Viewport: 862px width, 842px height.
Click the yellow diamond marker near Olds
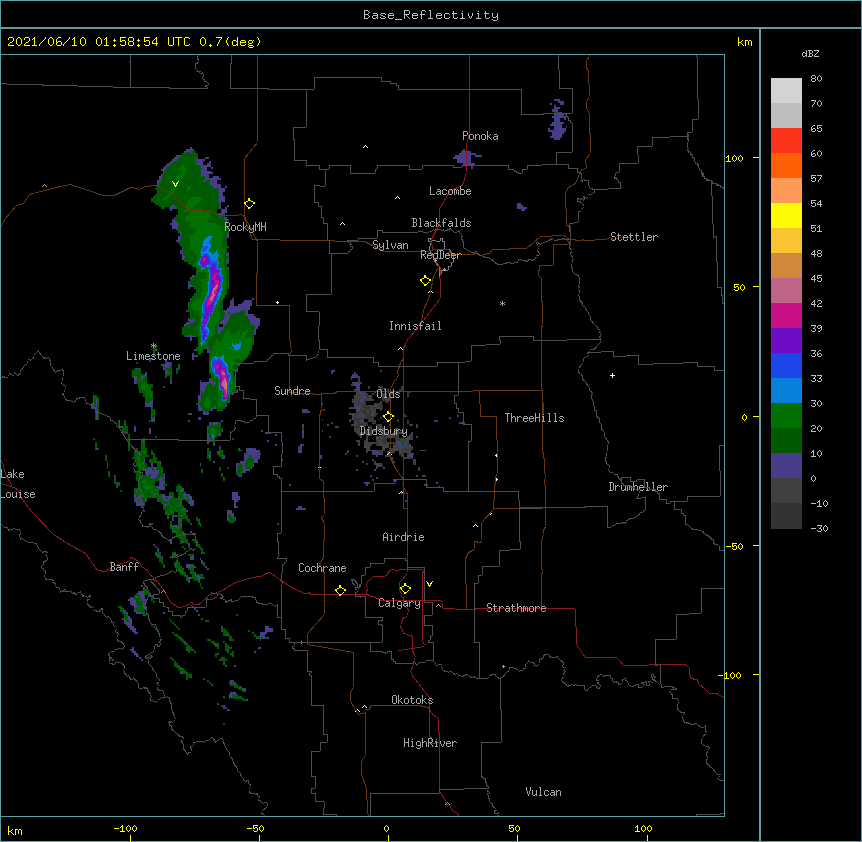[388, 417]
